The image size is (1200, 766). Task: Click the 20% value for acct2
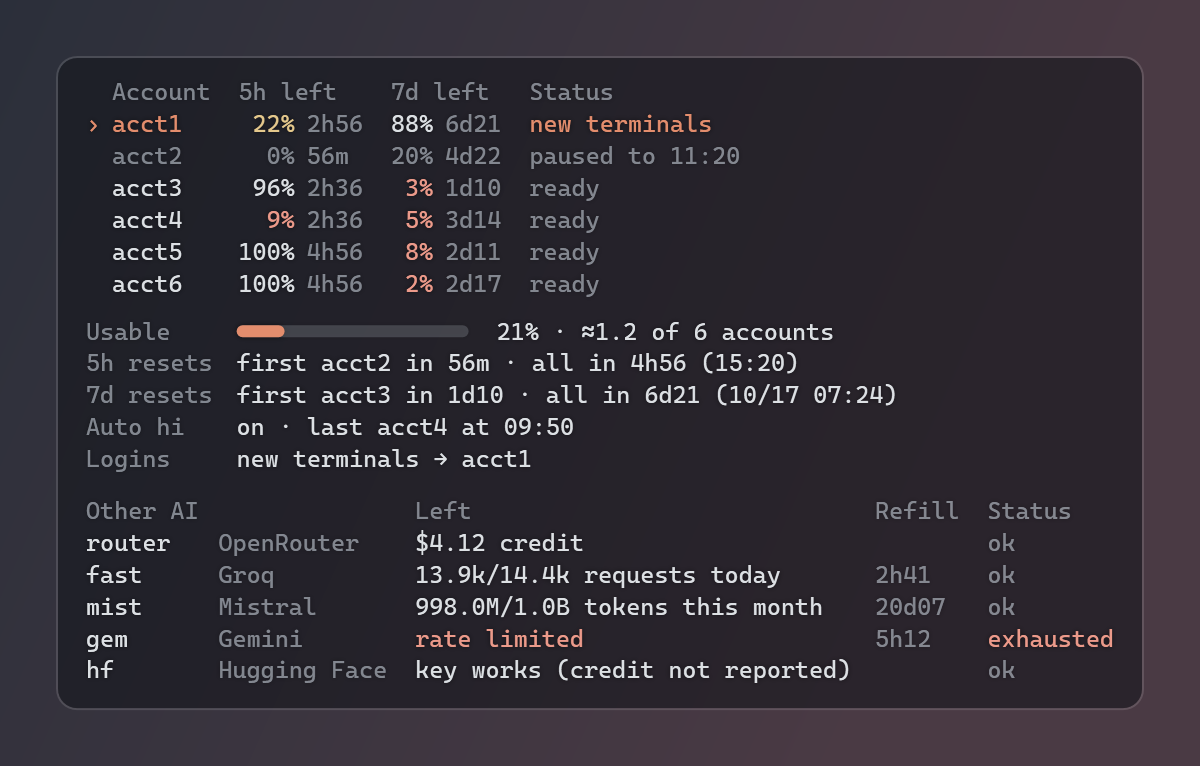(x=412, y=157)
